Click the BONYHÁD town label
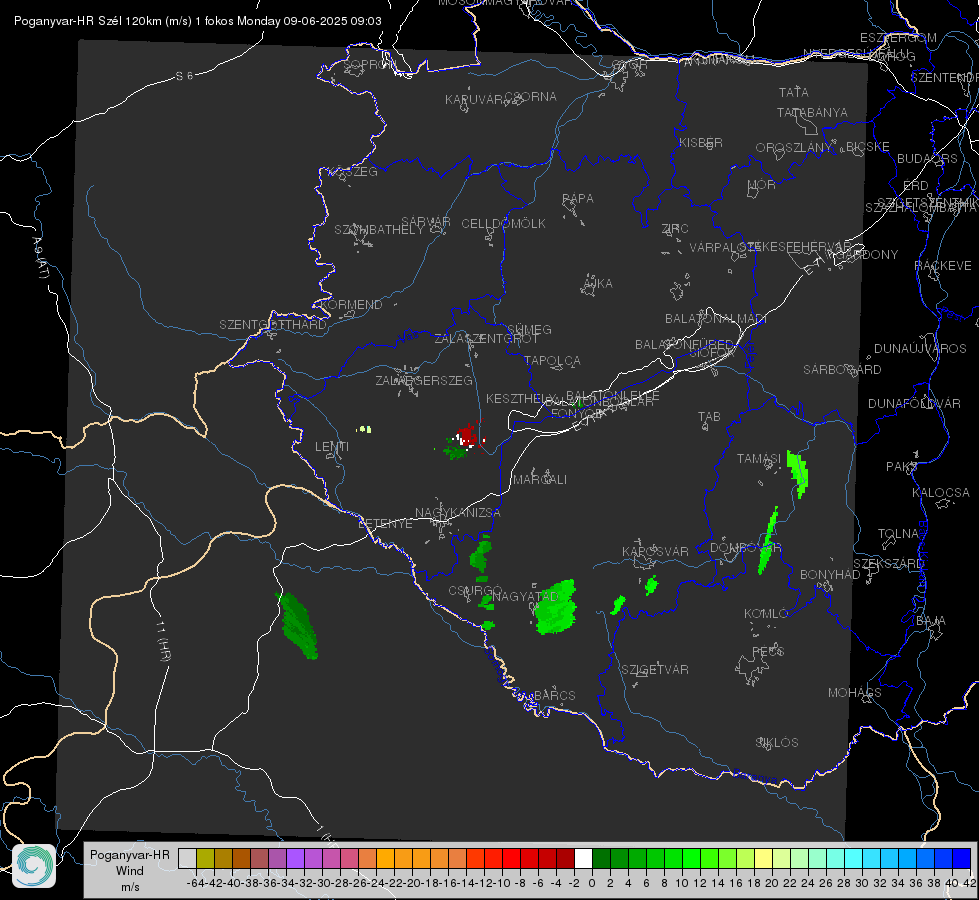 coord(830,575)
